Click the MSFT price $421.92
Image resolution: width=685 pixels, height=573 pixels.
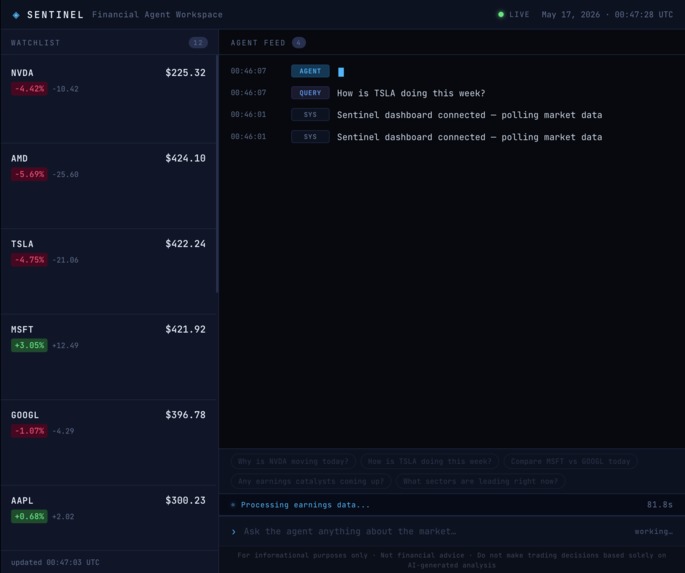point(185,329)
